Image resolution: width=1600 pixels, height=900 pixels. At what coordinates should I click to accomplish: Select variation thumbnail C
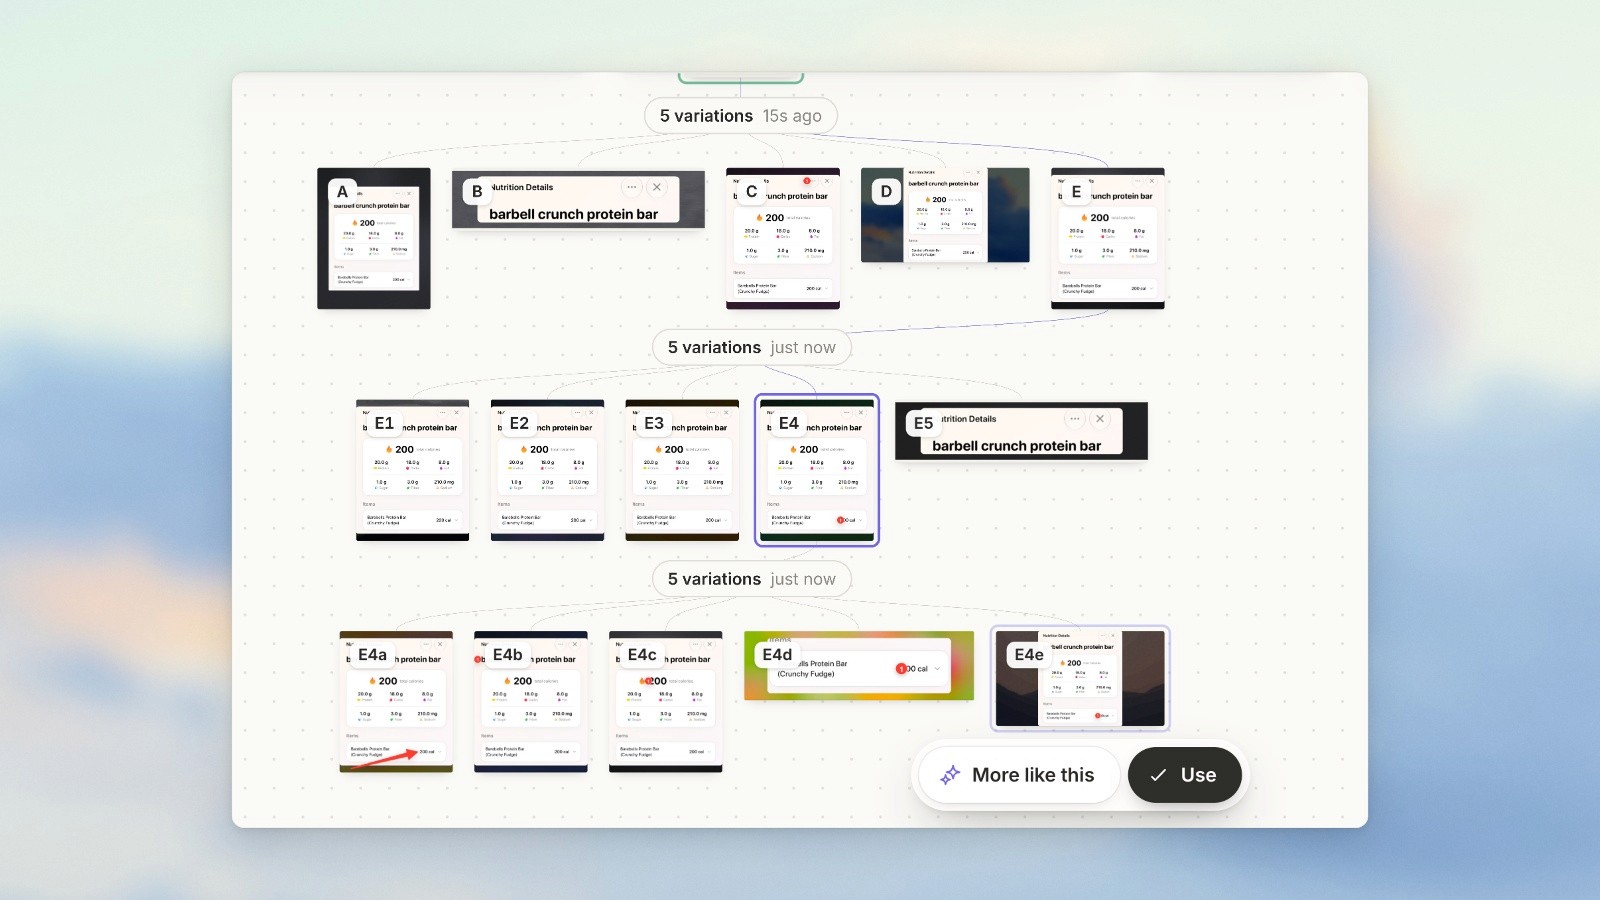[783, 238]
